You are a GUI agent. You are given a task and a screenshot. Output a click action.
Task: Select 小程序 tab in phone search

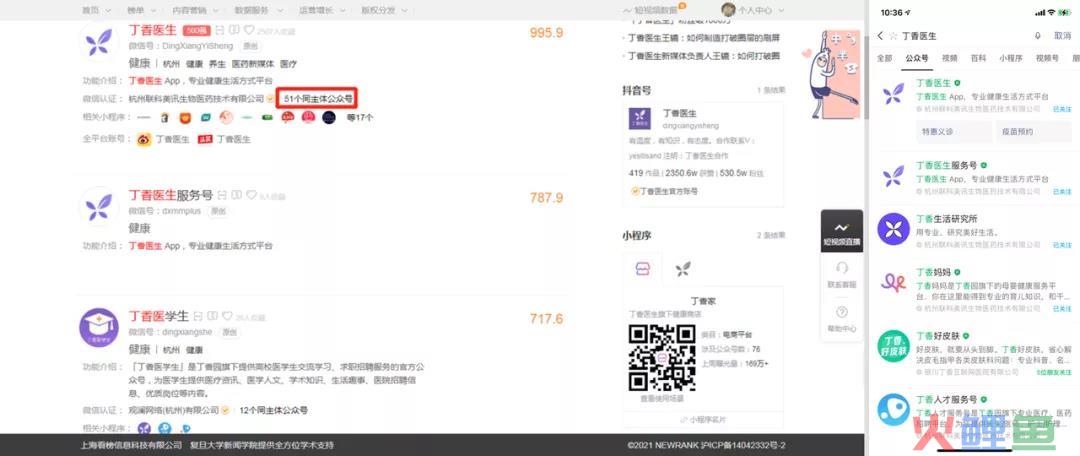pyautogui.click(x=1010, y=59)
